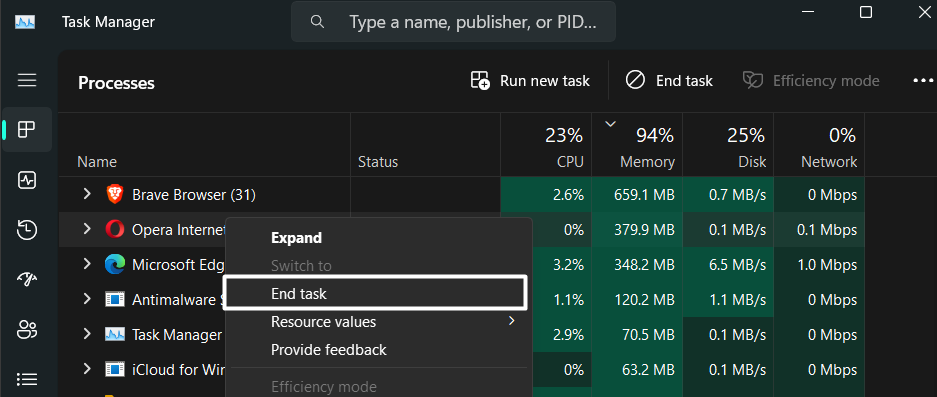Open the hamburger navigation menu
Image resolution: width=937 pixels, height=397 pixels.
click(27, 80)
